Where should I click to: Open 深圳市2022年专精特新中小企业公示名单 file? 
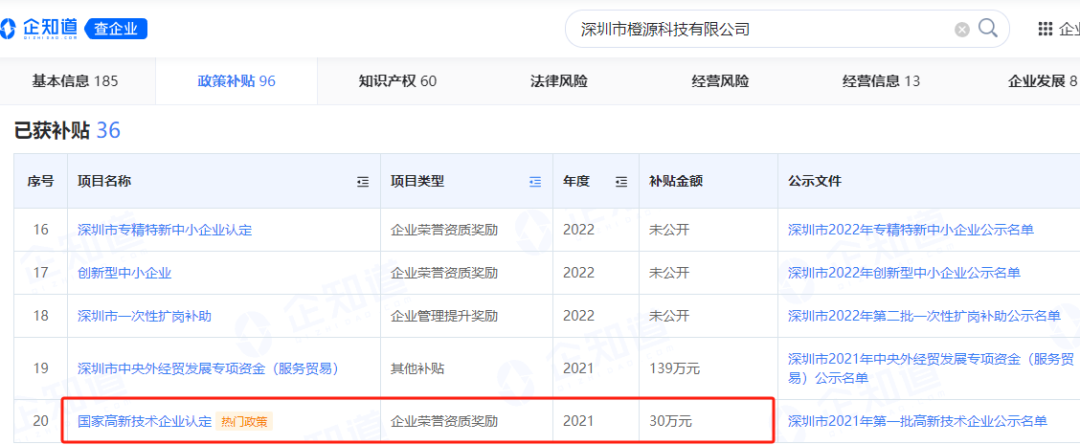click(911, 230)
